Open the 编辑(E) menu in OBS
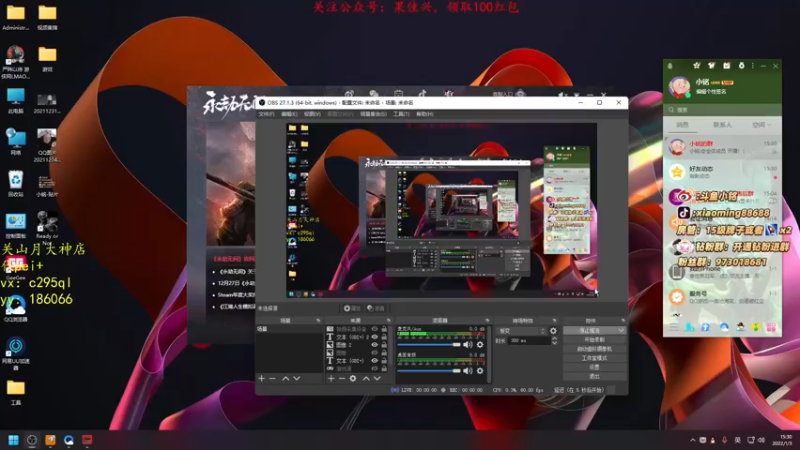 click(x=289, y=114)
